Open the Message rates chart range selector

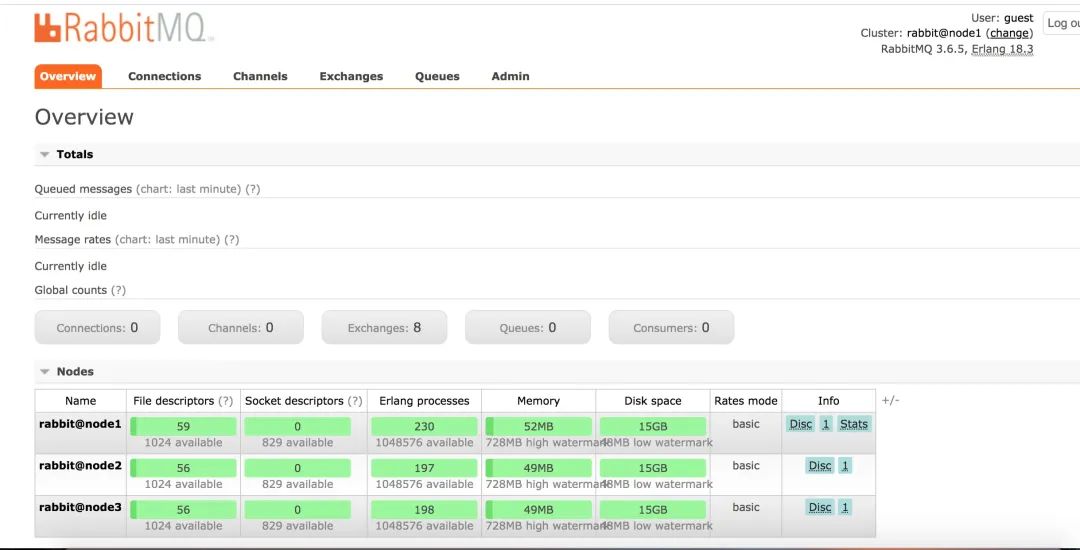167,240
